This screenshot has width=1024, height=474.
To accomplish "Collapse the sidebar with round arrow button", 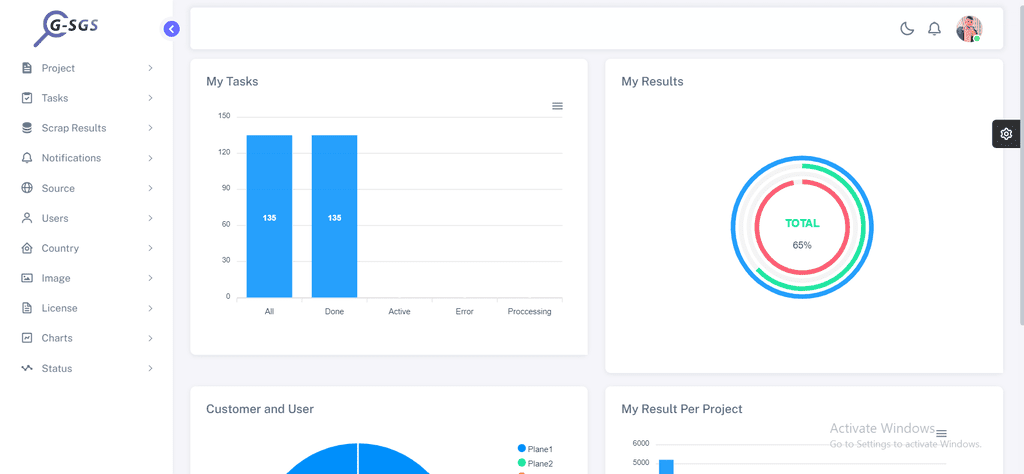I will coord(172,29).
